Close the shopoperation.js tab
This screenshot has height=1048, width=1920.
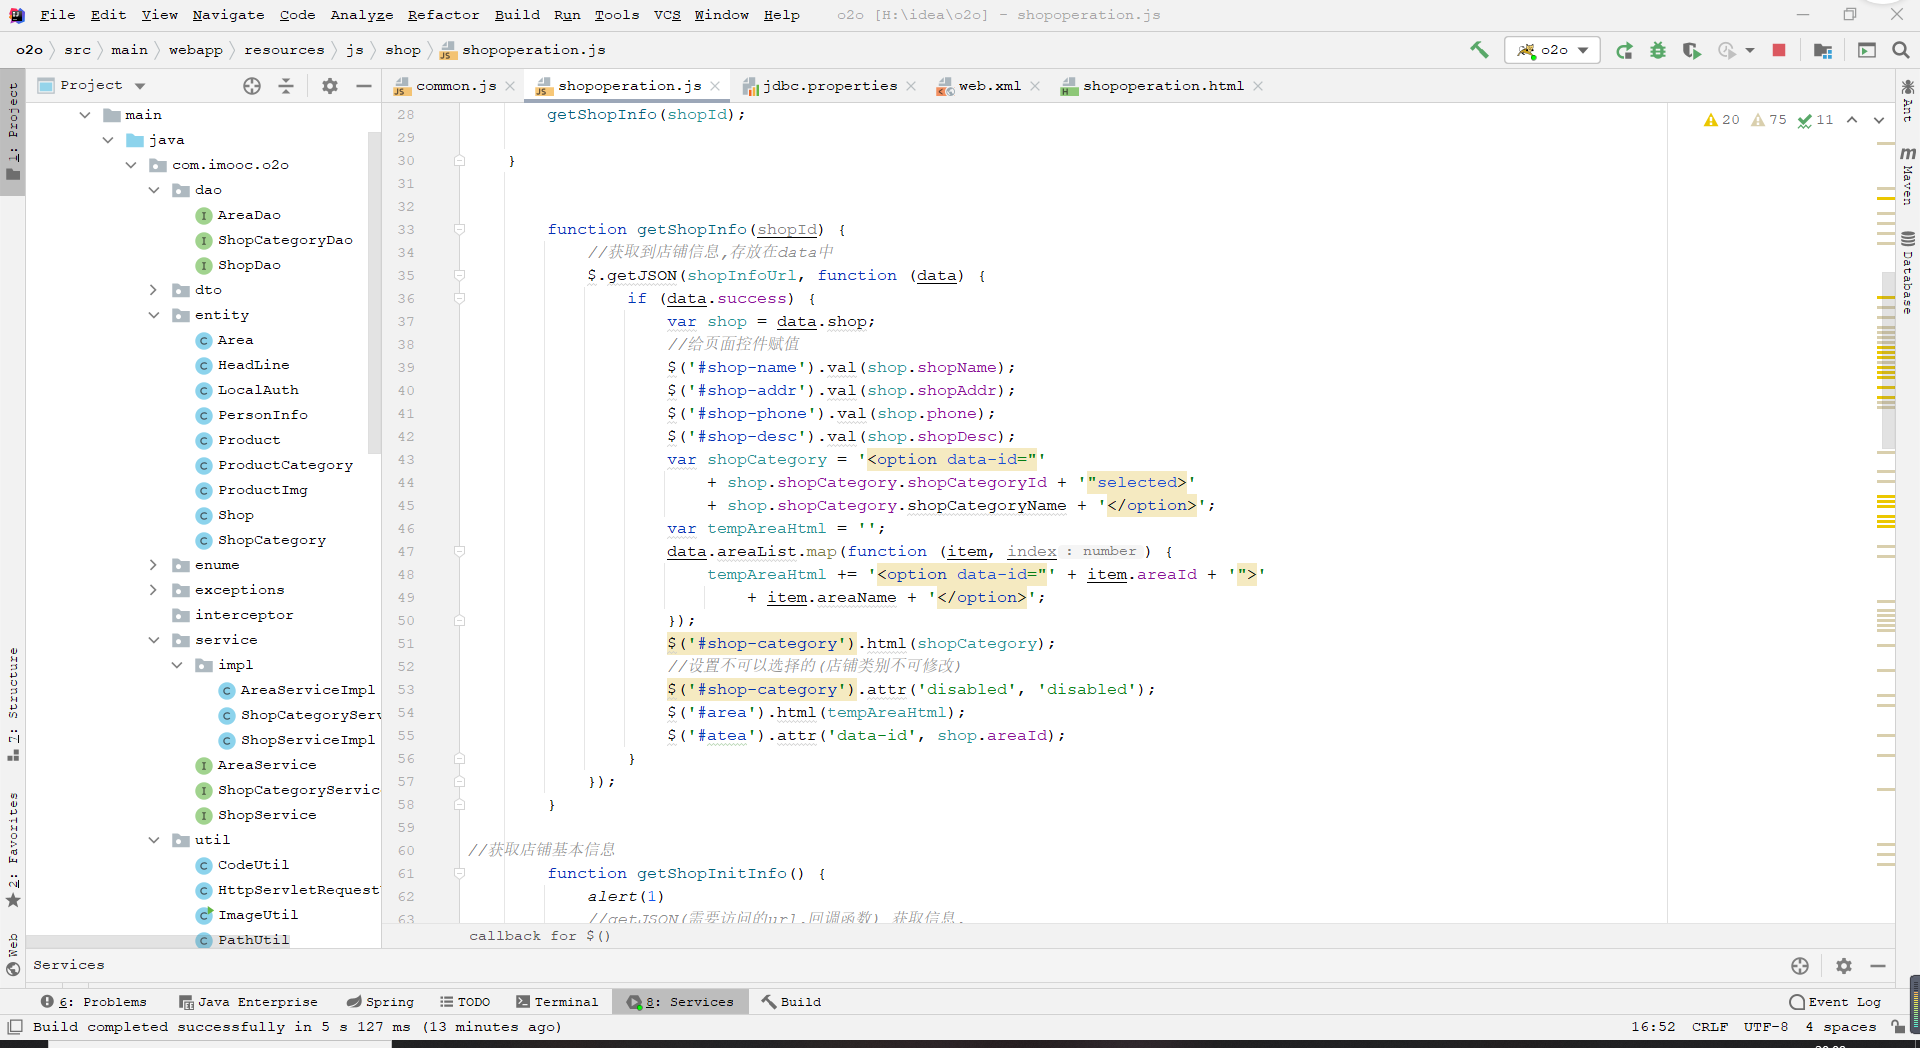(715, 86)
